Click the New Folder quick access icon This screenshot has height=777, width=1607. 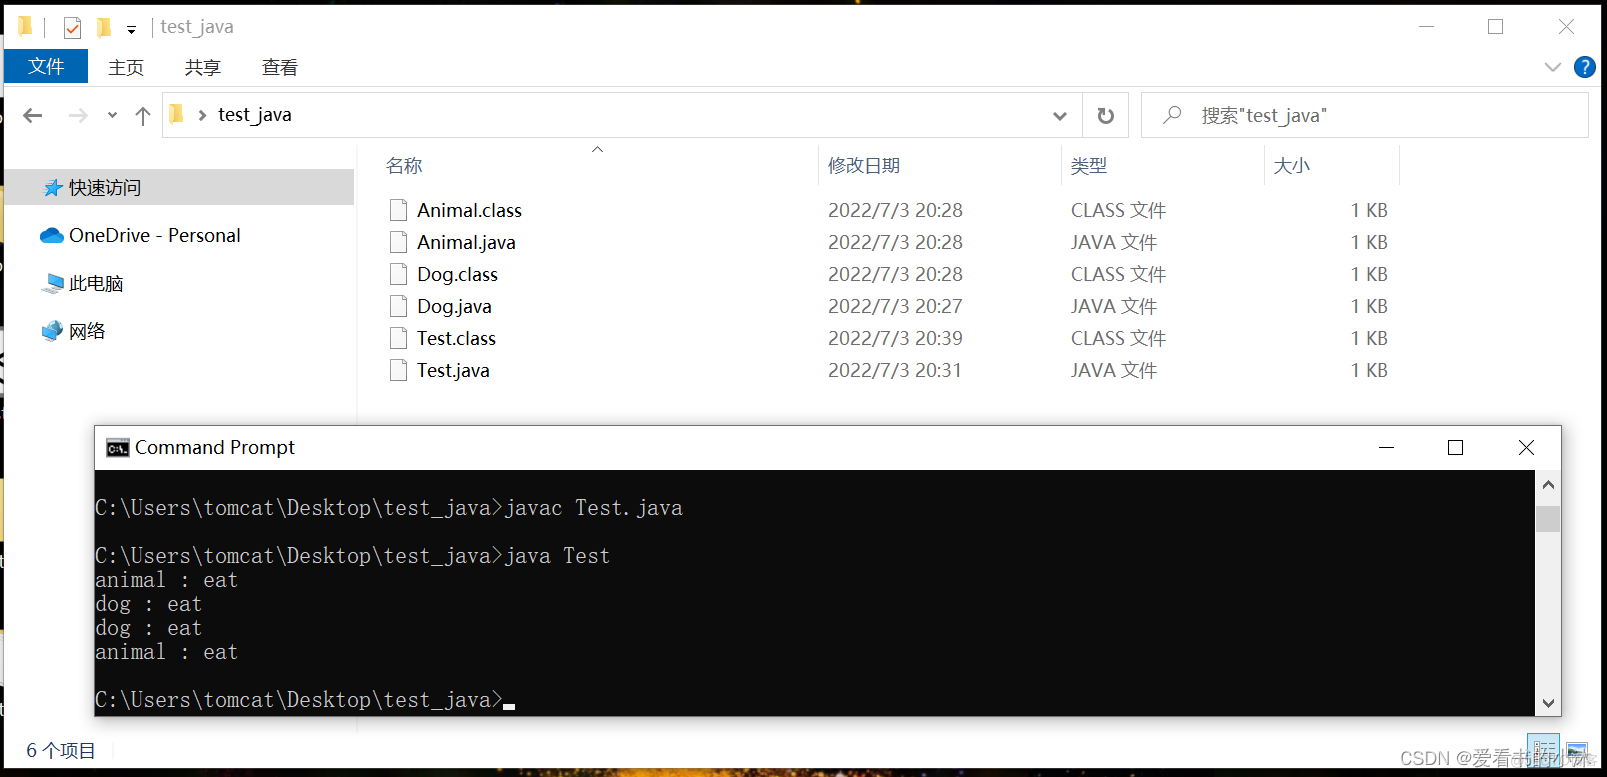[104, 27]
